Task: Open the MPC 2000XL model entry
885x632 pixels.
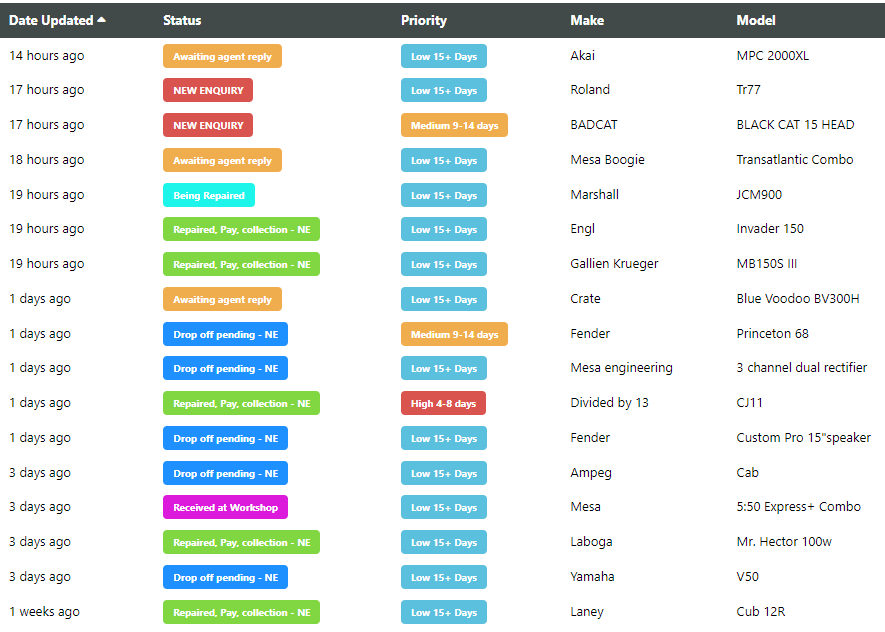Action: tap(773, 56)
